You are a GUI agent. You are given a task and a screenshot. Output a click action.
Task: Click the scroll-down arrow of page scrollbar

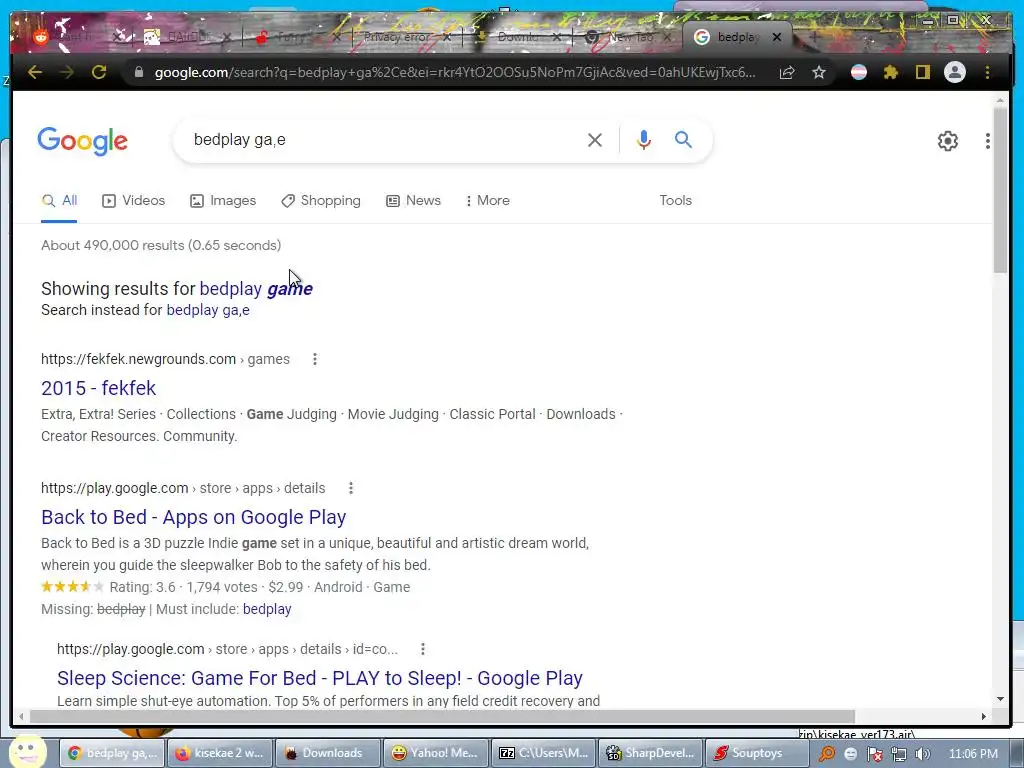click(x=1000, y=699)
